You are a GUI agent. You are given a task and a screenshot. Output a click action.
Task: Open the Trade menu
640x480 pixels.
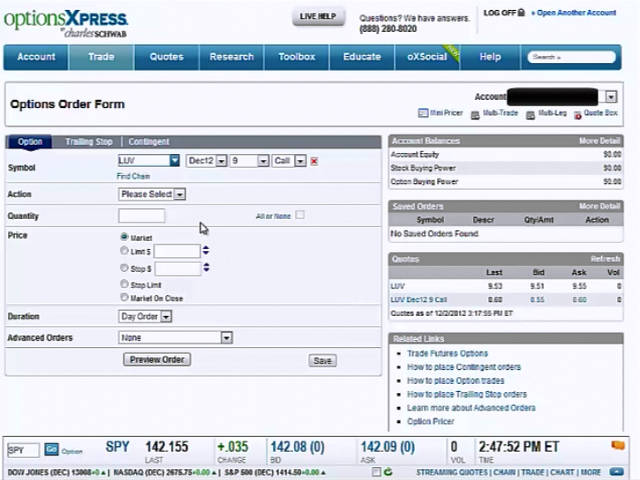pyautogui.click(x=101, y=57)
